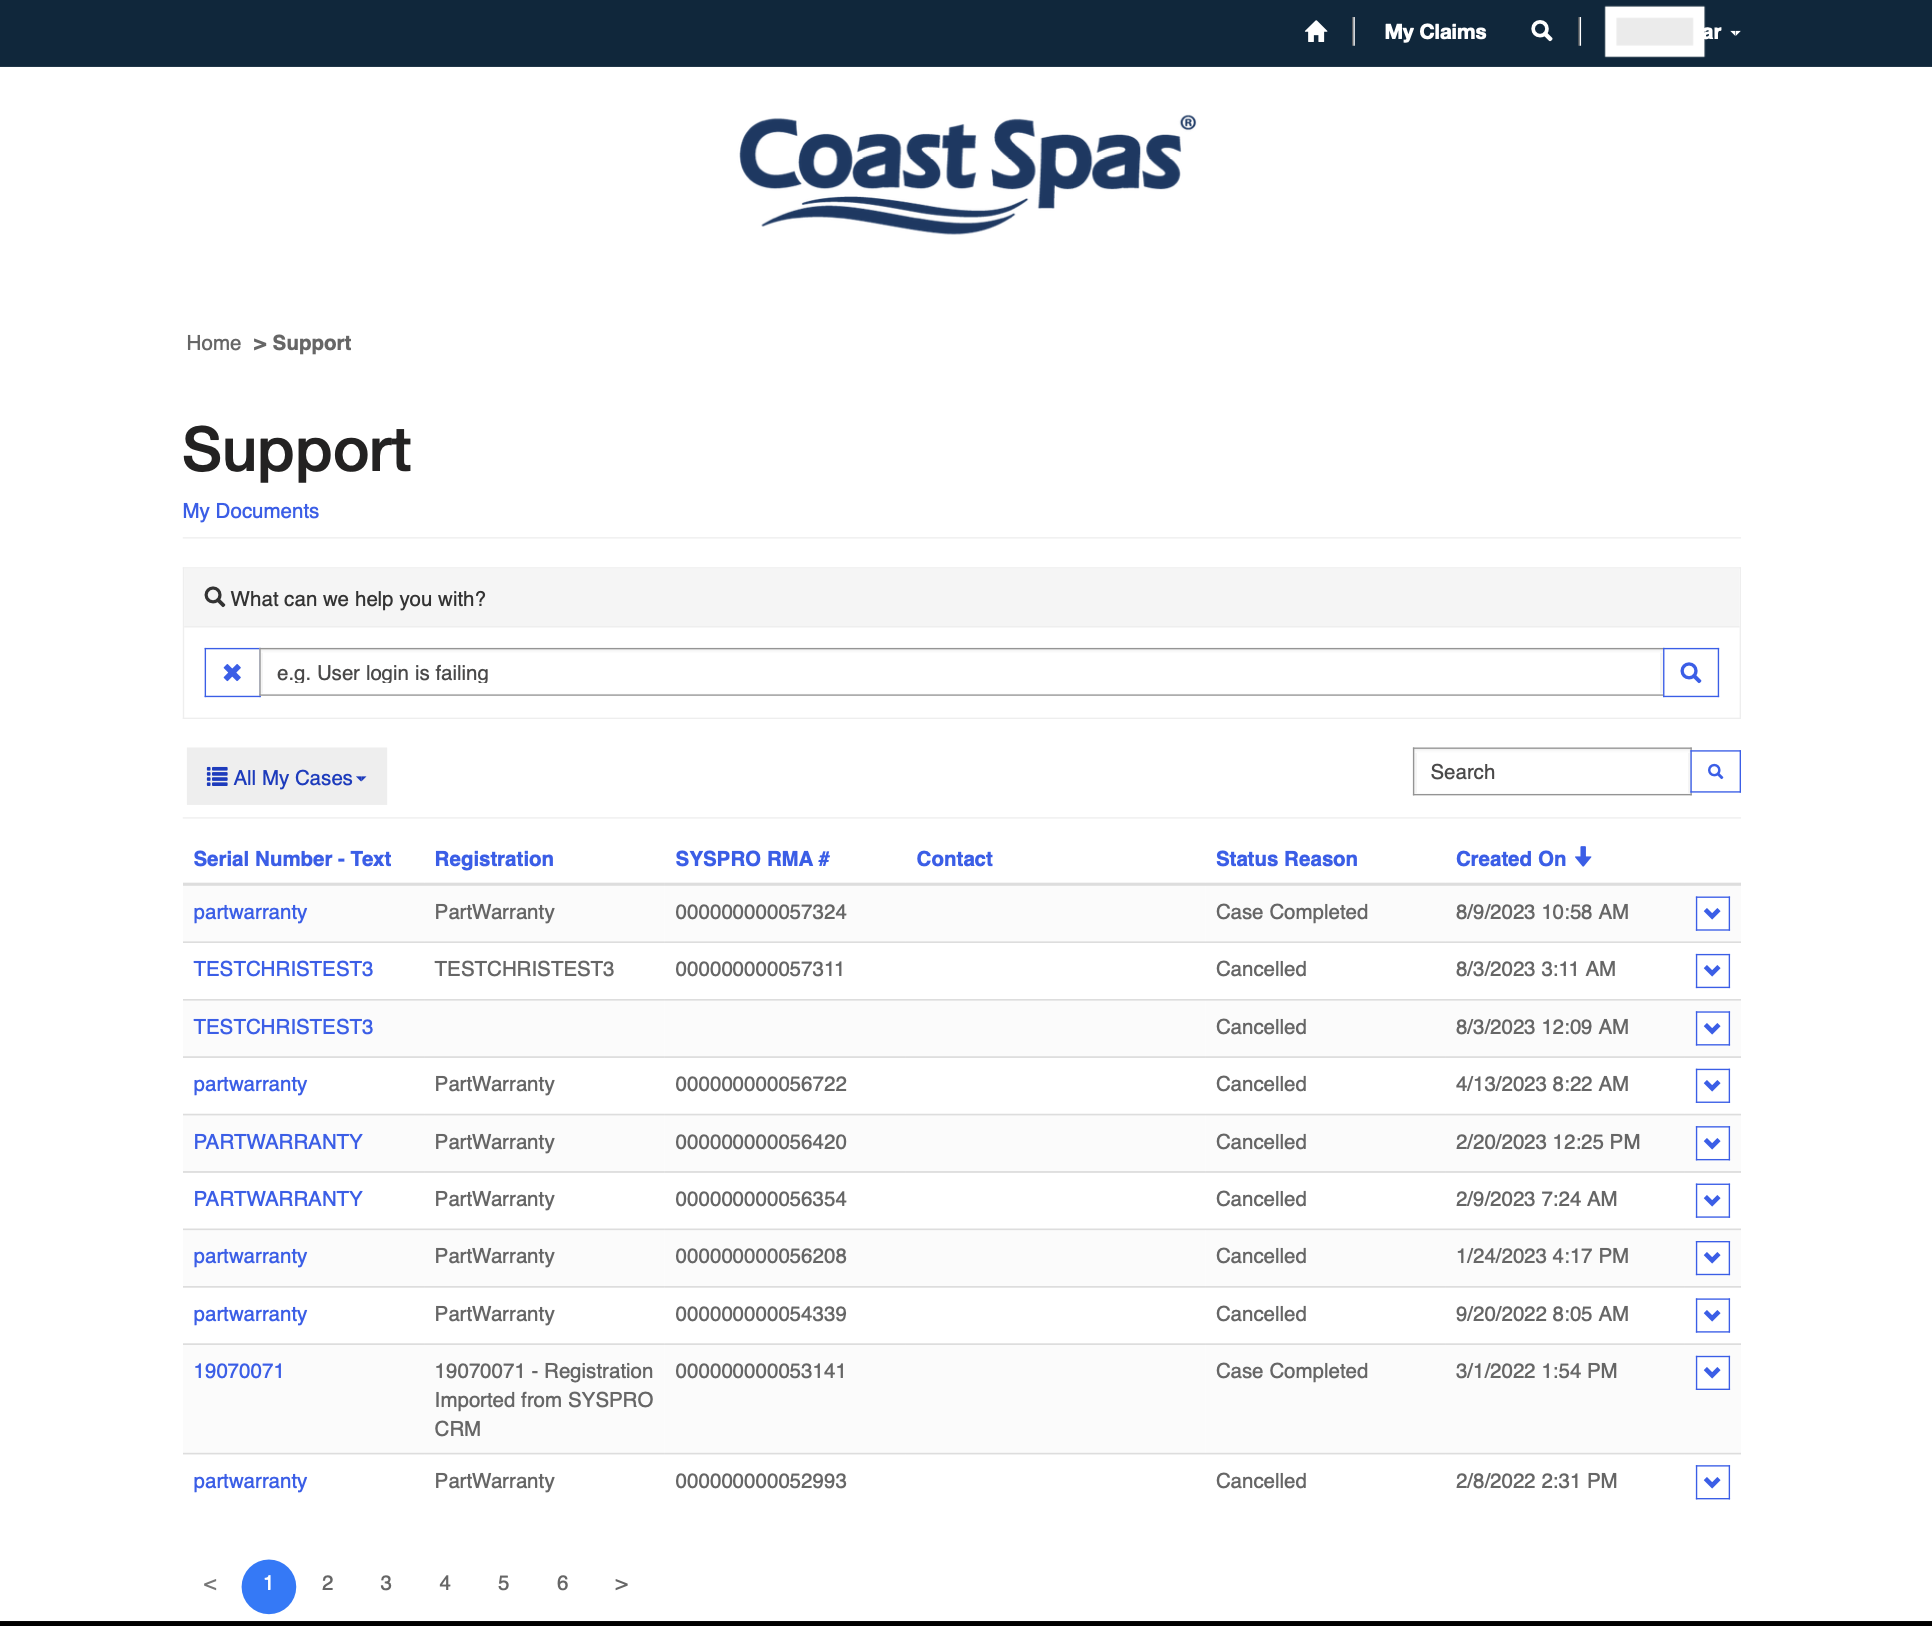1932x1626 pixels.
Task: Sort by Status Reason column
Action: pyautogui.click(x=1287, y=859)
